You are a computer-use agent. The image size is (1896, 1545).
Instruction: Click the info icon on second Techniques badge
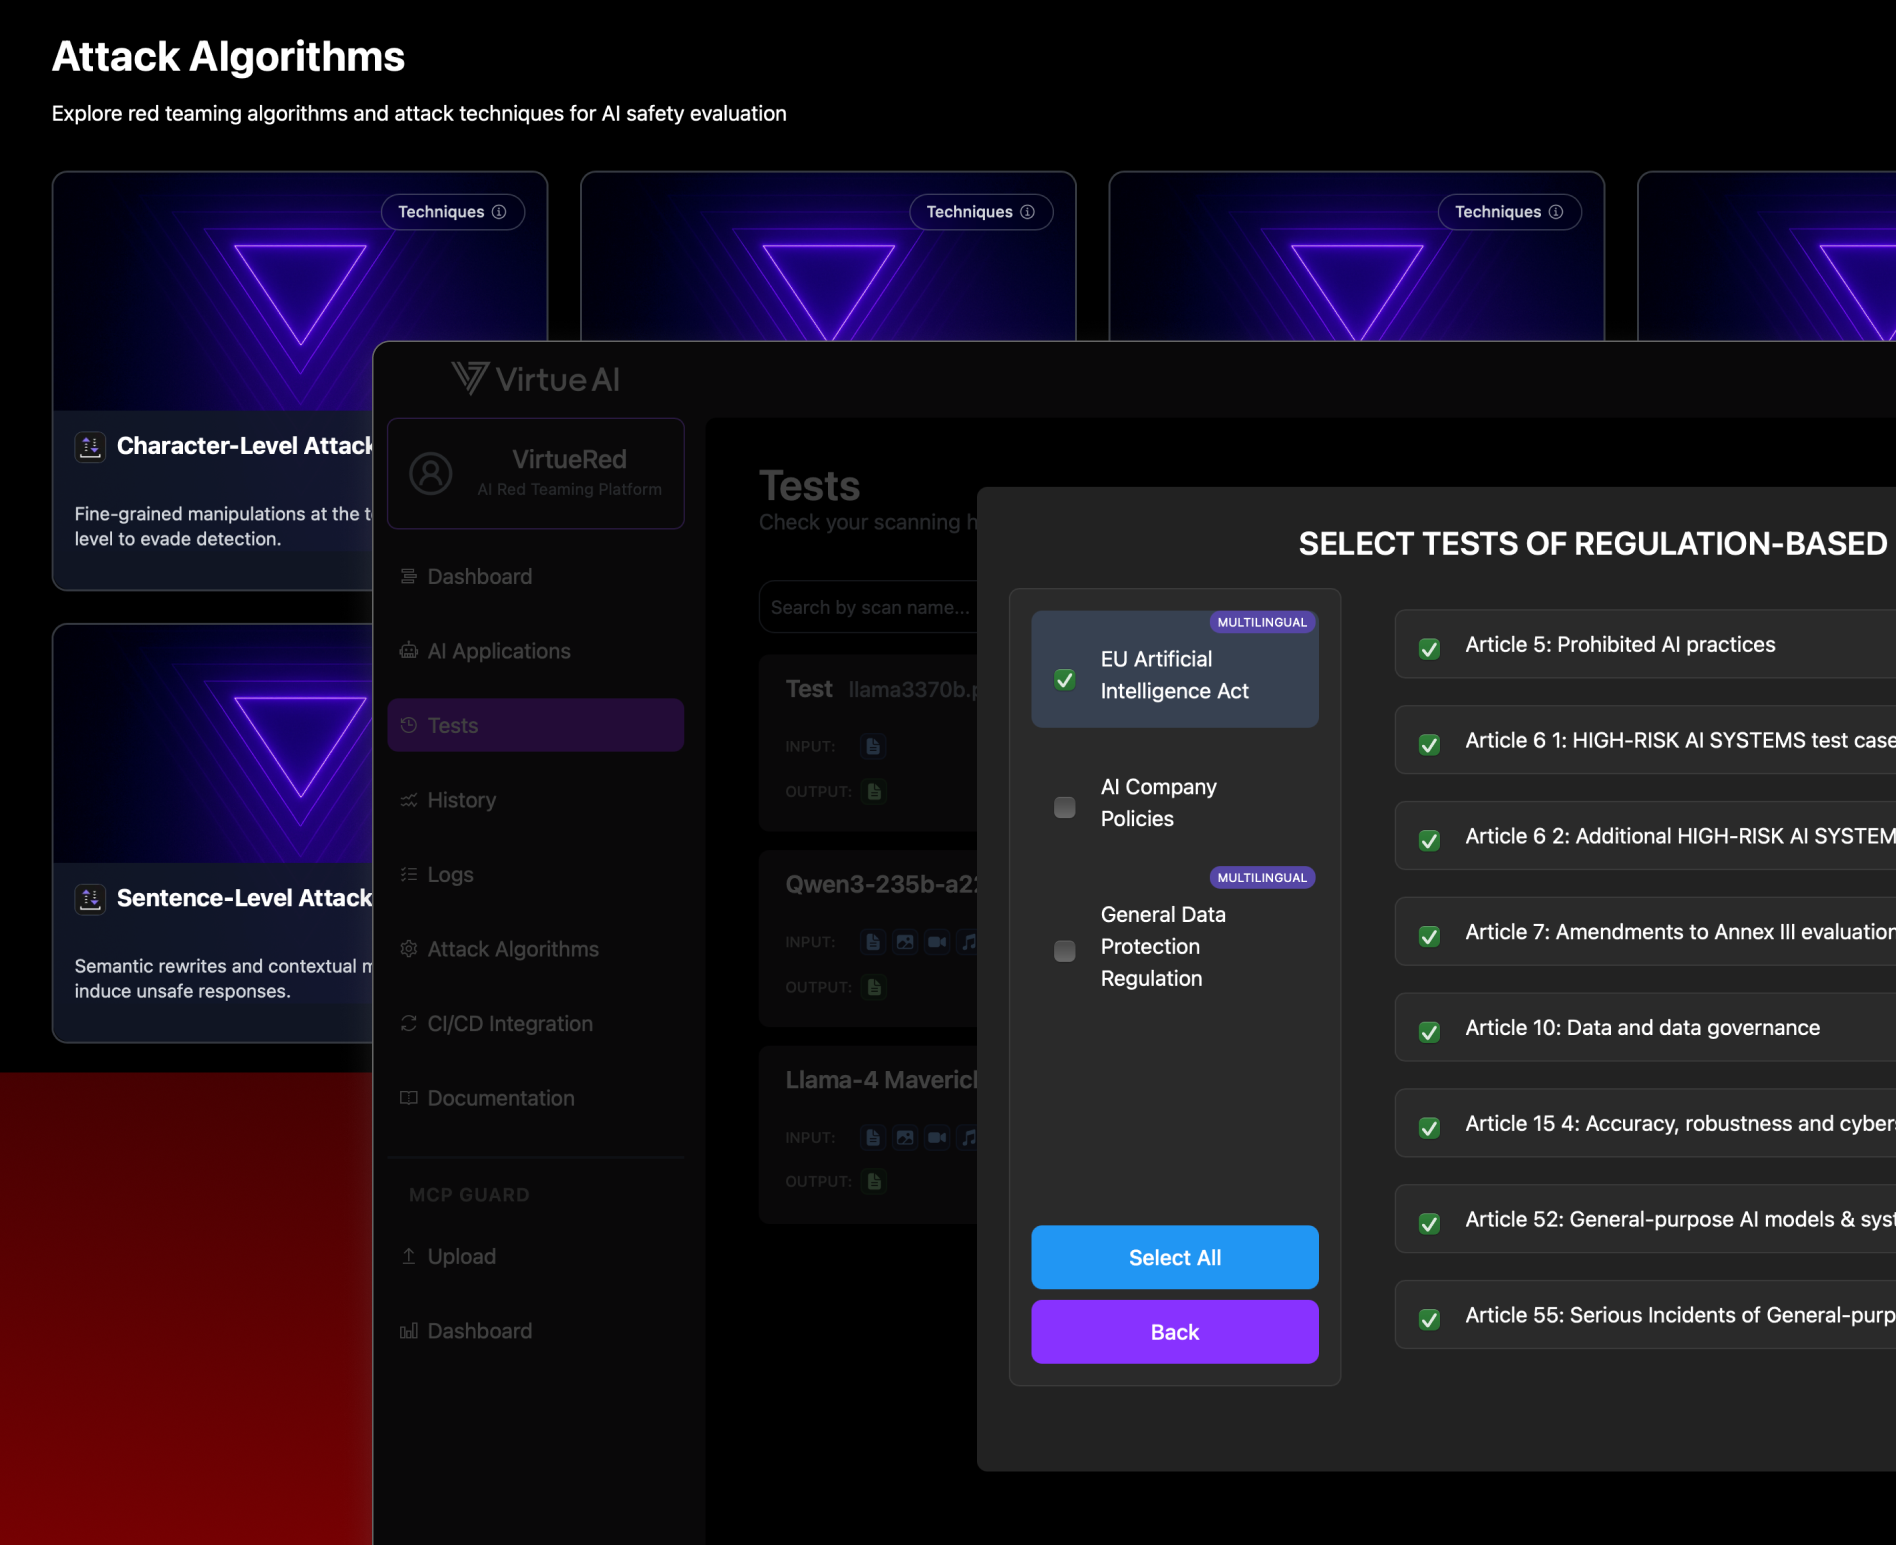[x=1027, y=212]
